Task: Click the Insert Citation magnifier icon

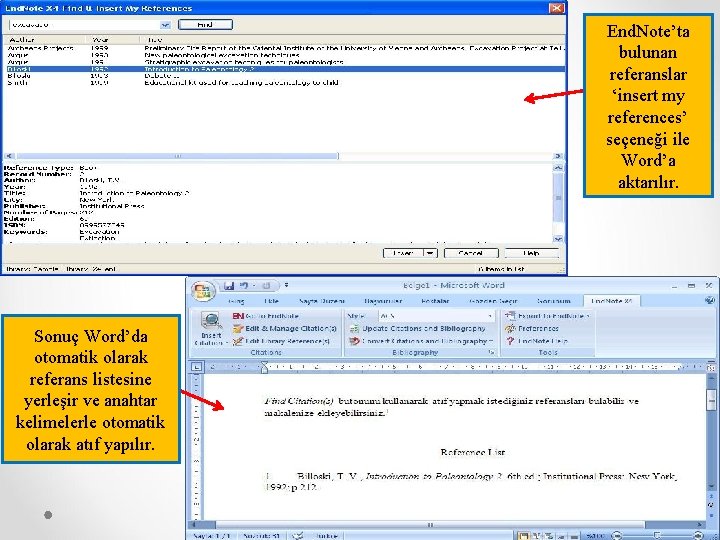Action: point(211,321)
